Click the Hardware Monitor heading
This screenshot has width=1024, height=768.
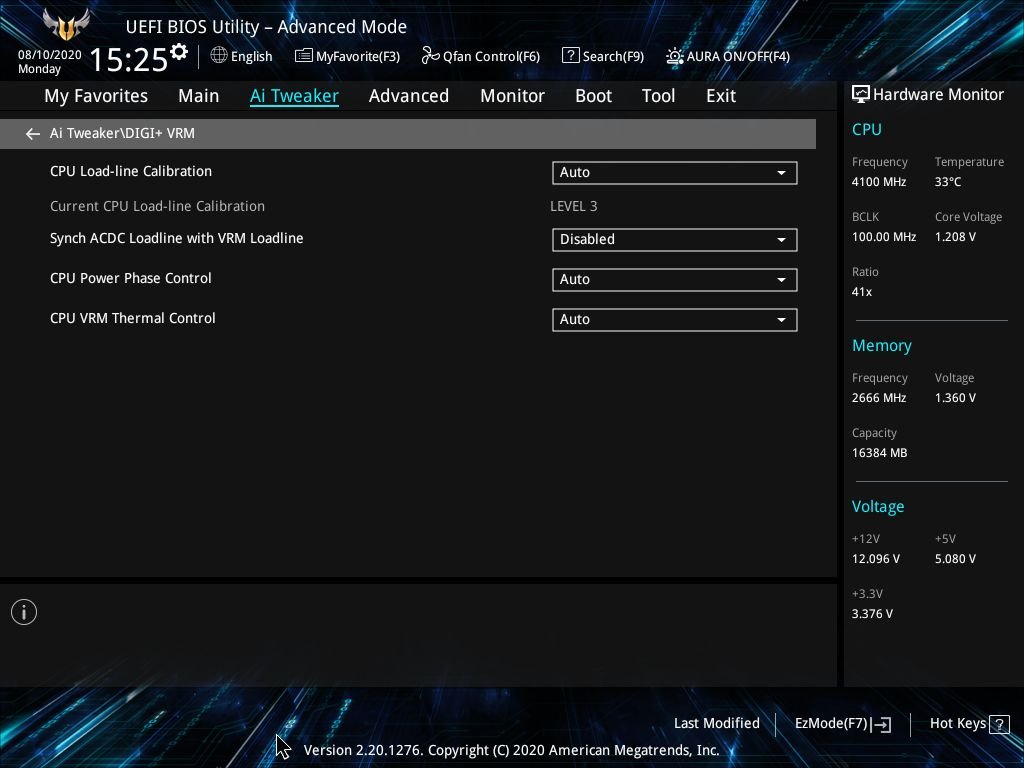tap(938, 95)
